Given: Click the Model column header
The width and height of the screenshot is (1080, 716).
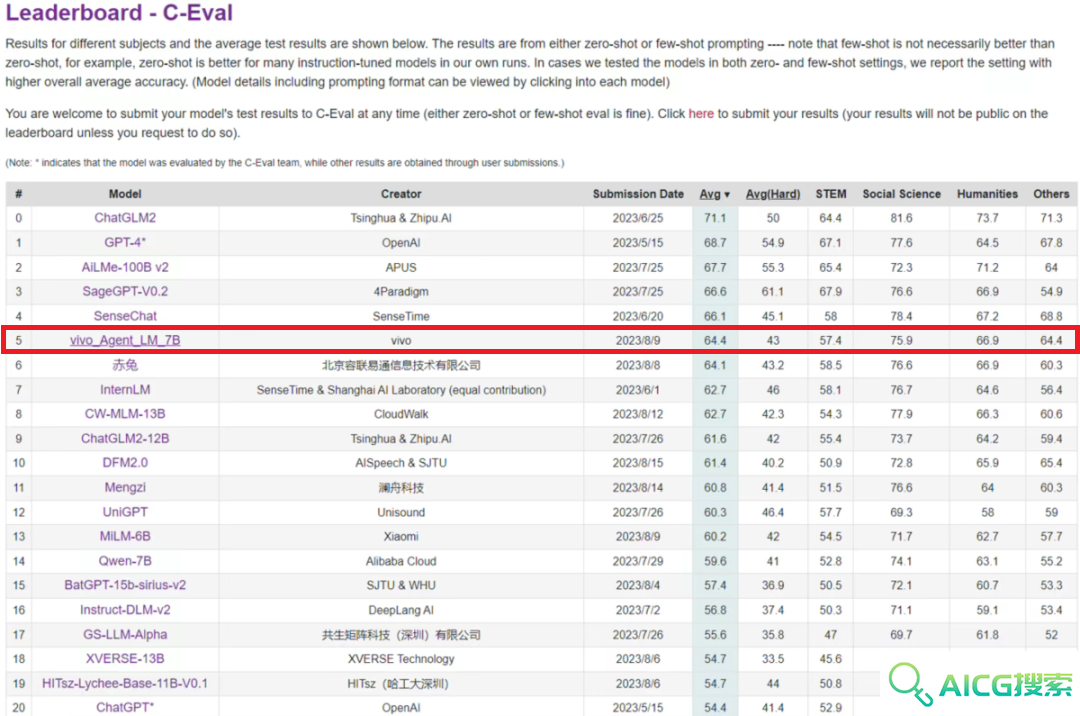Looking at the screenshot, I should [x=125, y=194].
